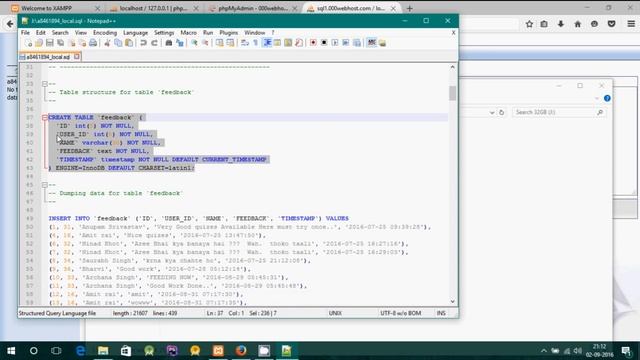Screen dimensions: 640x360
Task: Open the Encoding menu
Action: [105, 33]
